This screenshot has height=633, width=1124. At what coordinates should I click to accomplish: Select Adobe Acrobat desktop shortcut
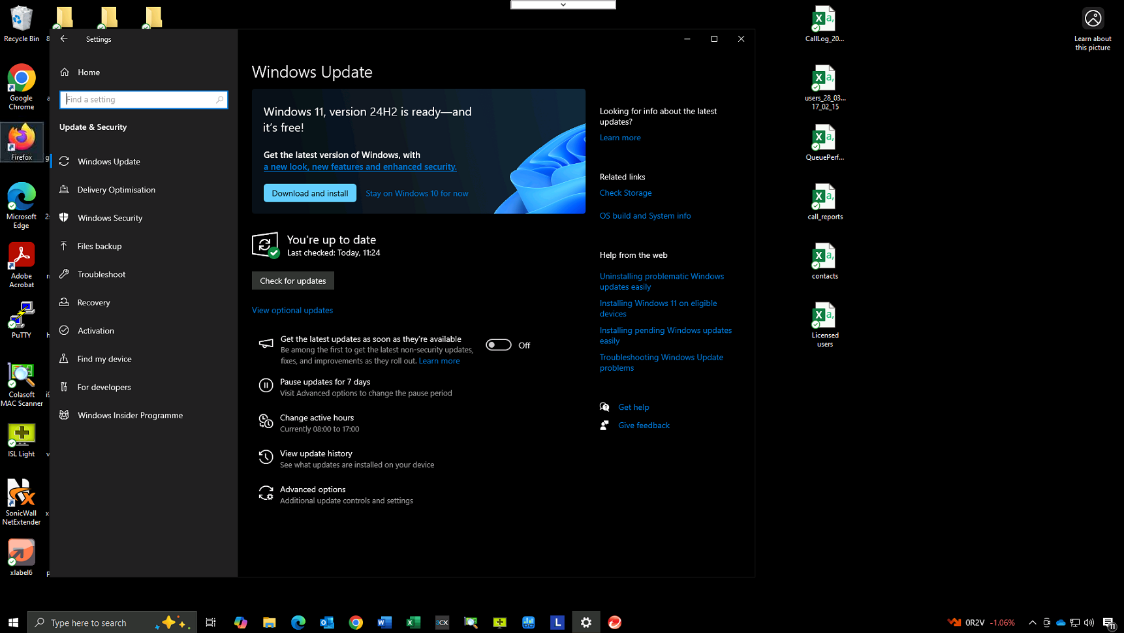22,265
